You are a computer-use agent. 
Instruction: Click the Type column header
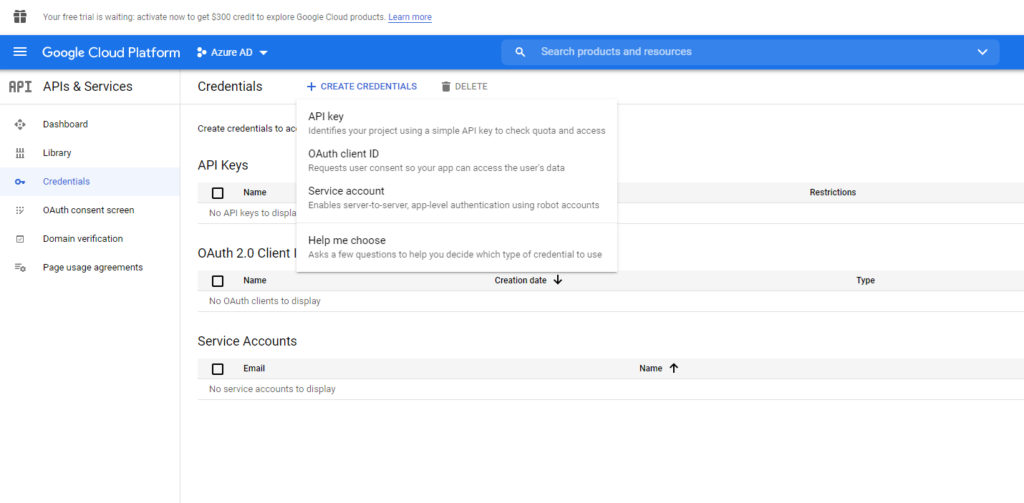[x=865, y=280]
